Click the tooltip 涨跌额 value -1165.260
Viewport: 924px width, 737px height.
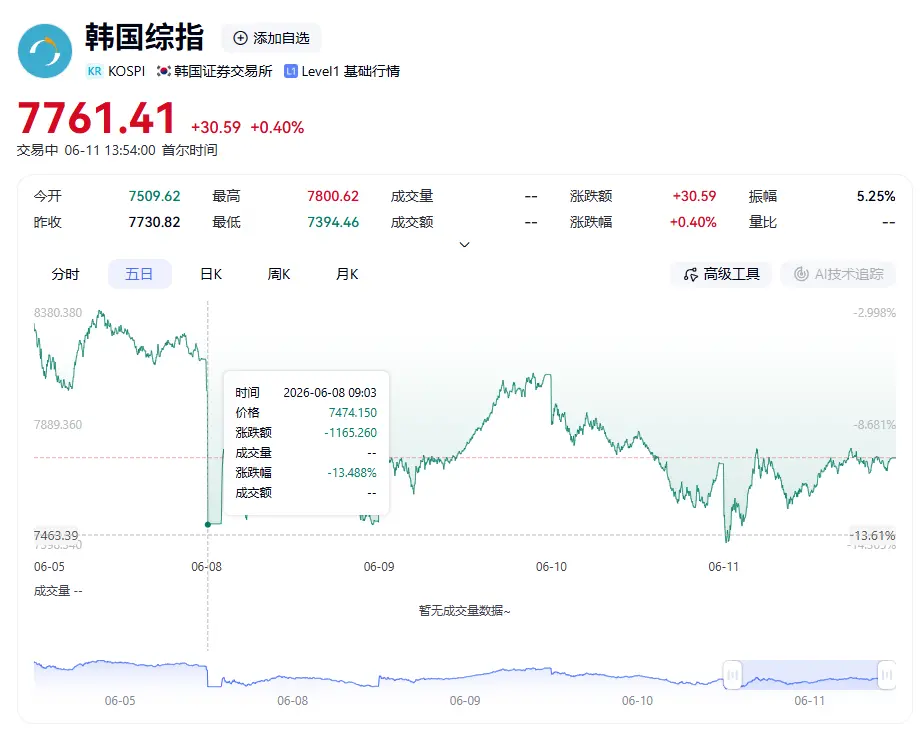pos(351,433)
